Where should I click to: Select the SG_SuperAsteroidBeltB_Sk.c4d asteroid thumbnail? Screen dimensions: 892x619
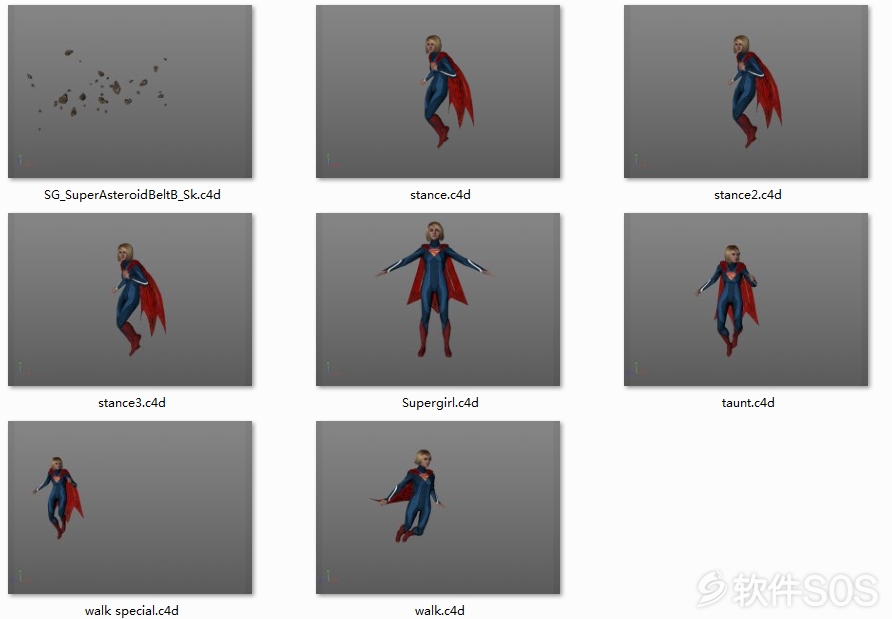point(130,92)
